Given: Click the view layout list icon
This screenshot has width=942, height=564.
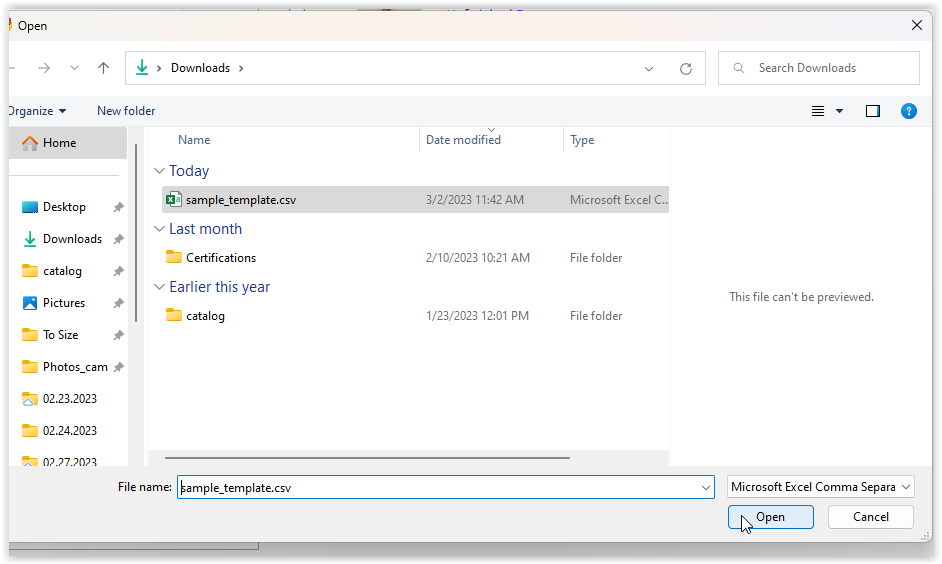Looking at the screenshot, I should click(x=818, y=111).
